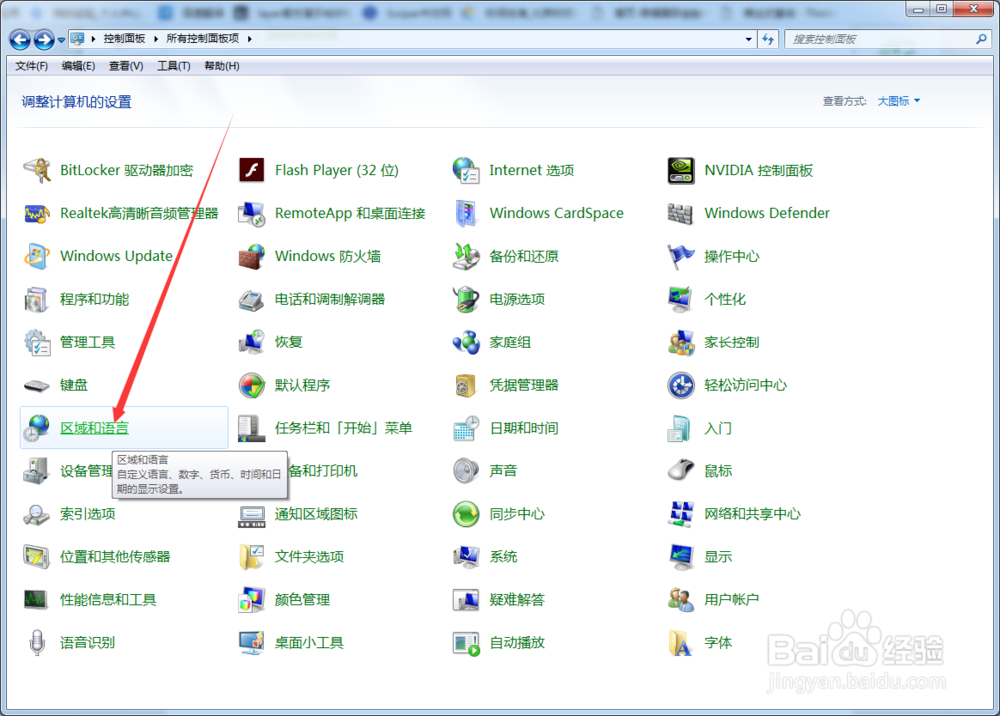Viewport: 1000px width, 716px height.
Task: Open the 工具(T) menu
Action: pos(173,66)
